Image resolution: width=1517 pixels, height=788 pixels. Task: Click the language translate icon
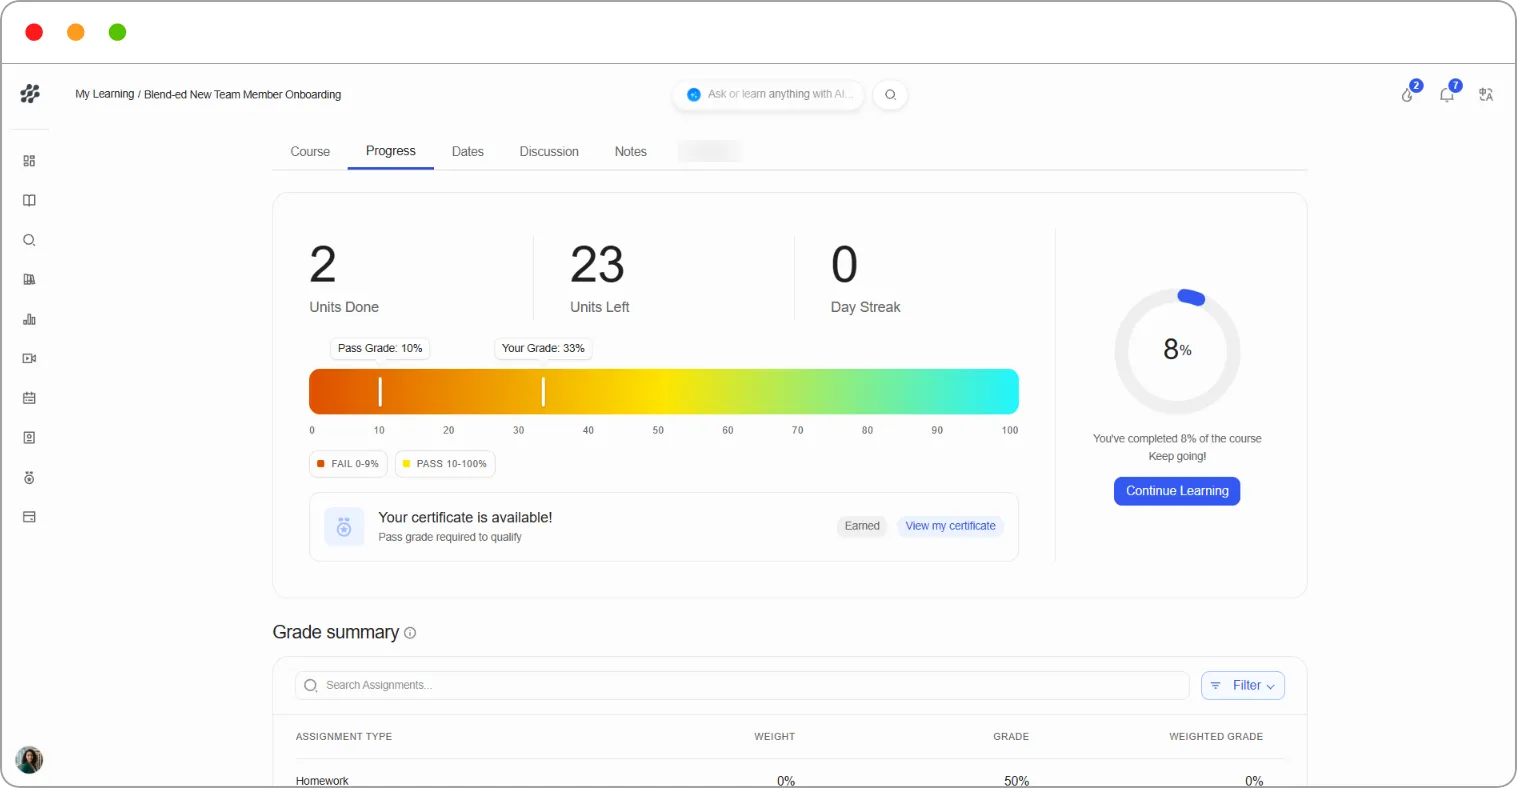1486,94
